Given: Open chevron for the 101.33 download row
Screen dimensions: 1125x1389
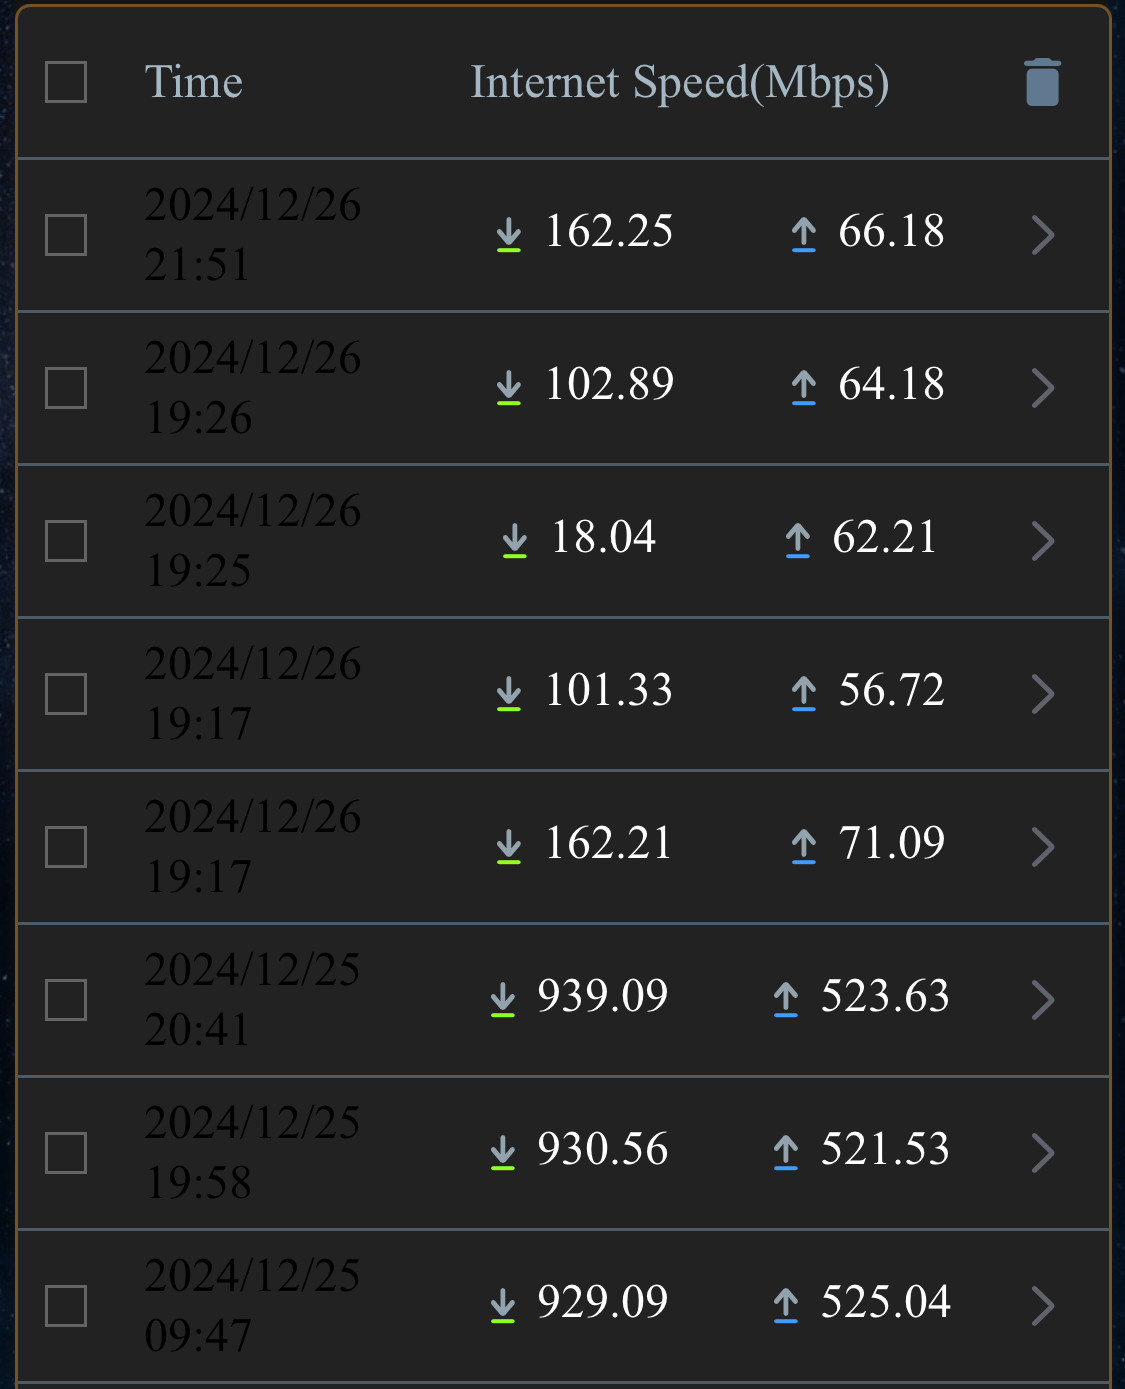Looking at the screenshot, I should [x=1043, y=694].
